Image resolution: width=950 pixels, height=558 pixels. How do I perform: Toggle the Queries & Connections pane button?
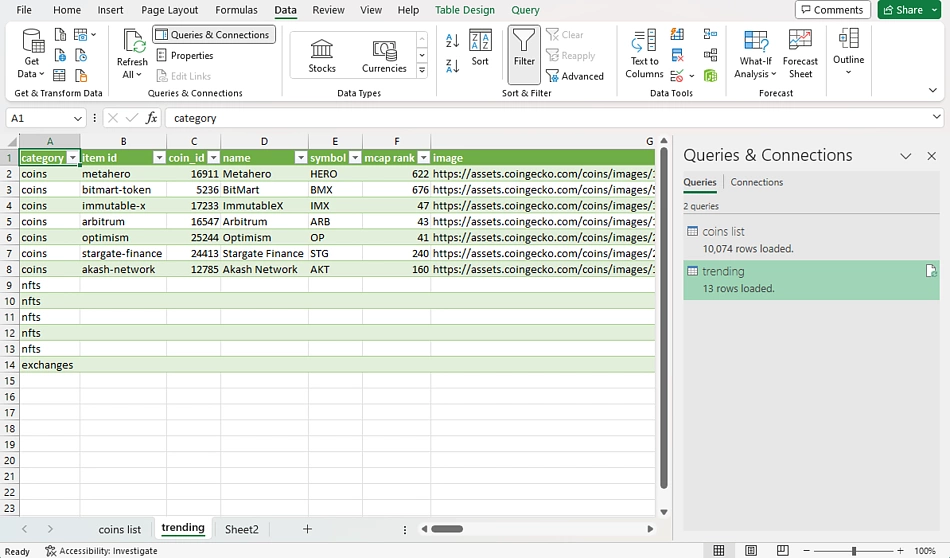(x=214, y=35)
